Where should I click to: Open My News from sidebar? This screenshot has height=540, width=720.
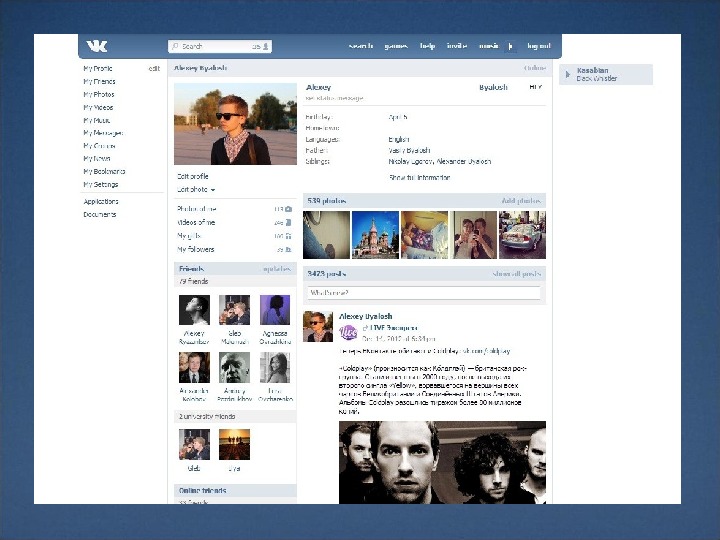pyautogui.click(x=96, y=158)
